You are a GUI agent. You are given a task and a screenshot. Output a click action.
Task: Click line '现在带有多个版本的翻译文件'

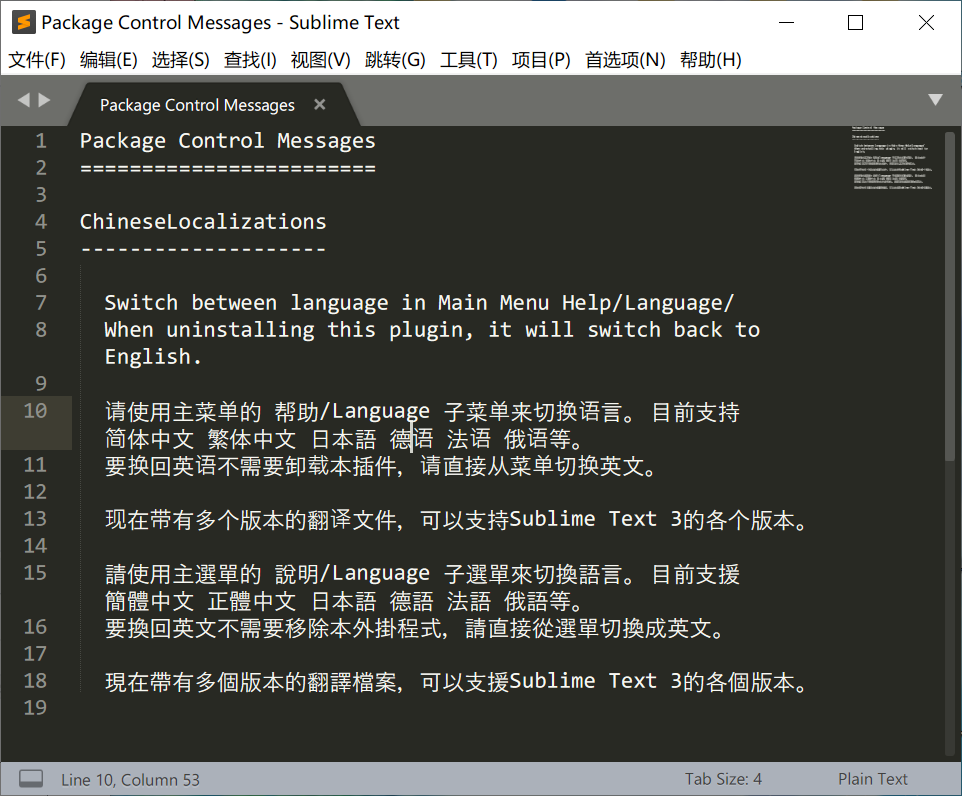(457, 520)
